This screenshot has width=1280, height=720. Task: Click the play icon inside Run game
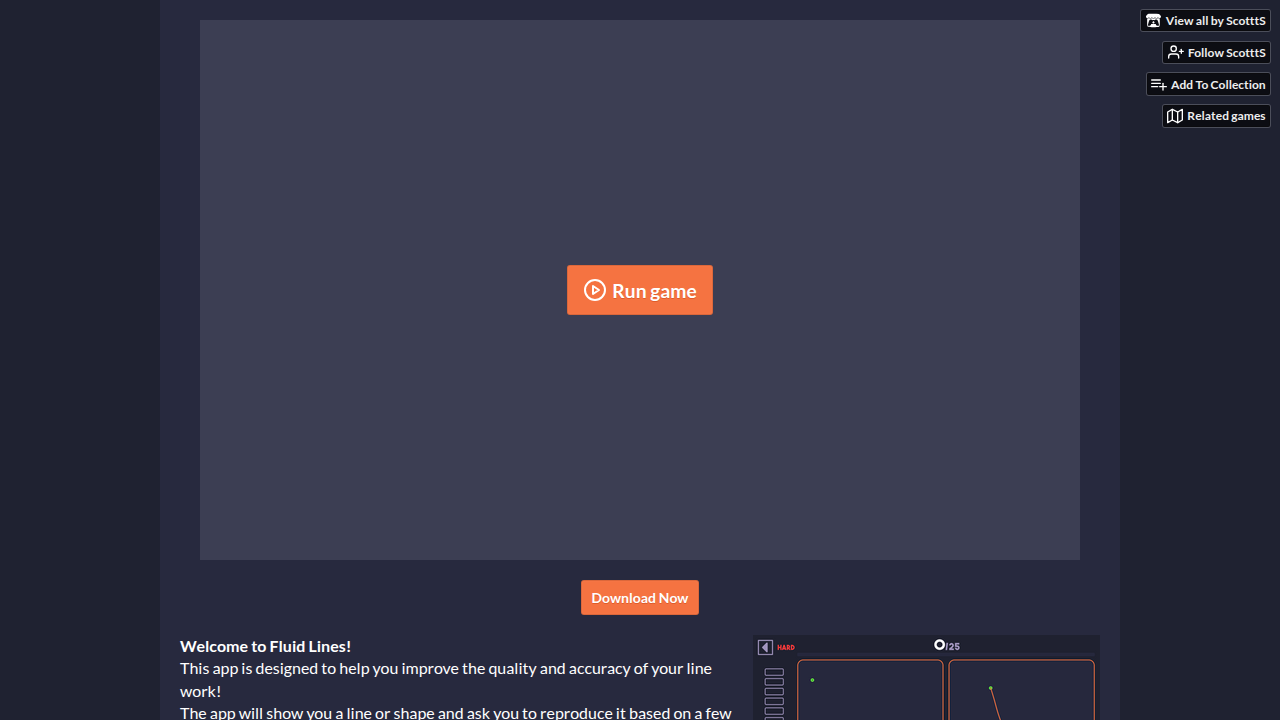pos(595,290)
